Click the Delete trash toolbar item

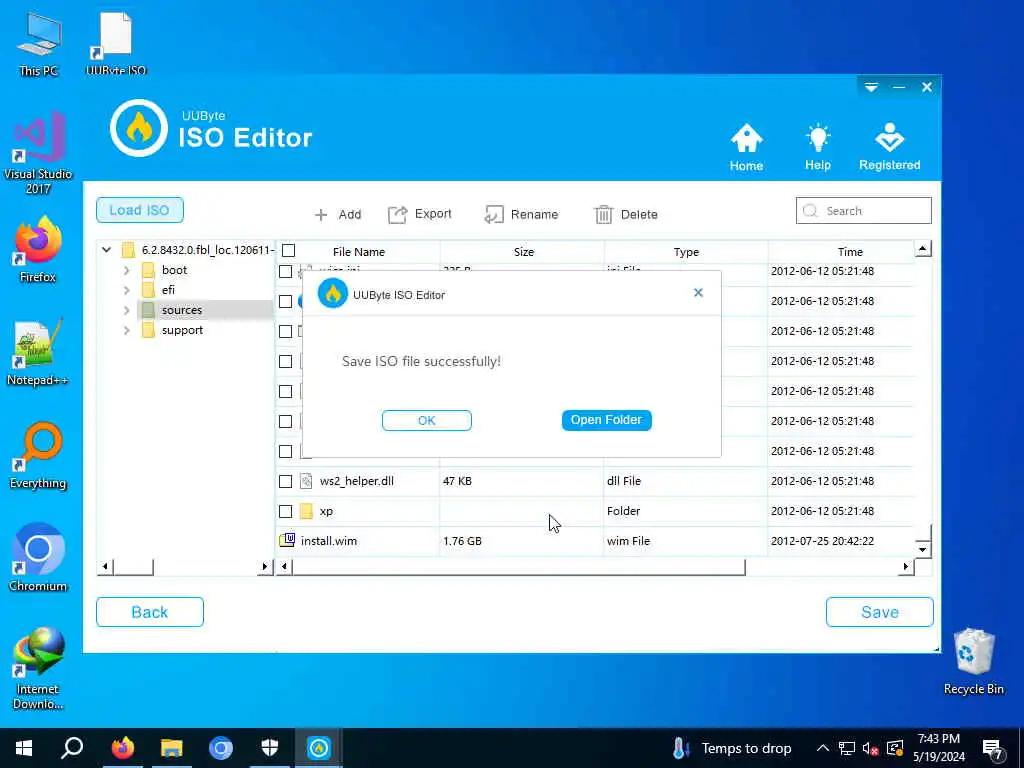pyautogui.click(x=626, y=214)
